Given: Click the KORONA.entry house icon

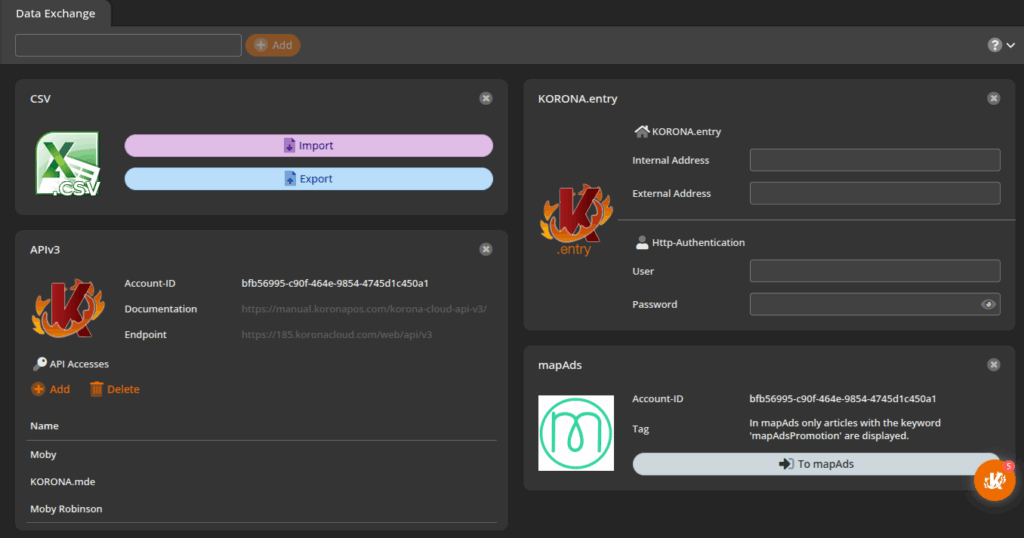Looking at the screenshot, I should pyautogui.click(x=642, y=131).
